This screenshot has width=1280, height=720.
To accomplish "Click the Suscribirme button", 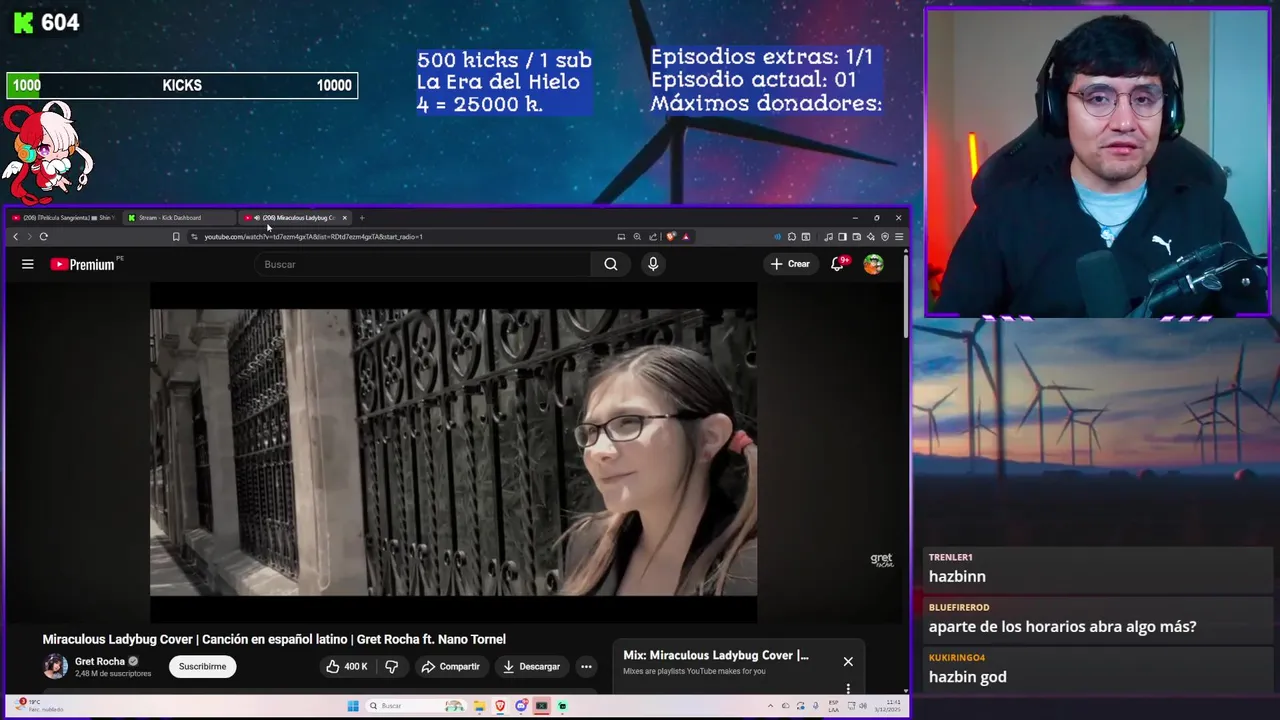I will pos(202,666).
